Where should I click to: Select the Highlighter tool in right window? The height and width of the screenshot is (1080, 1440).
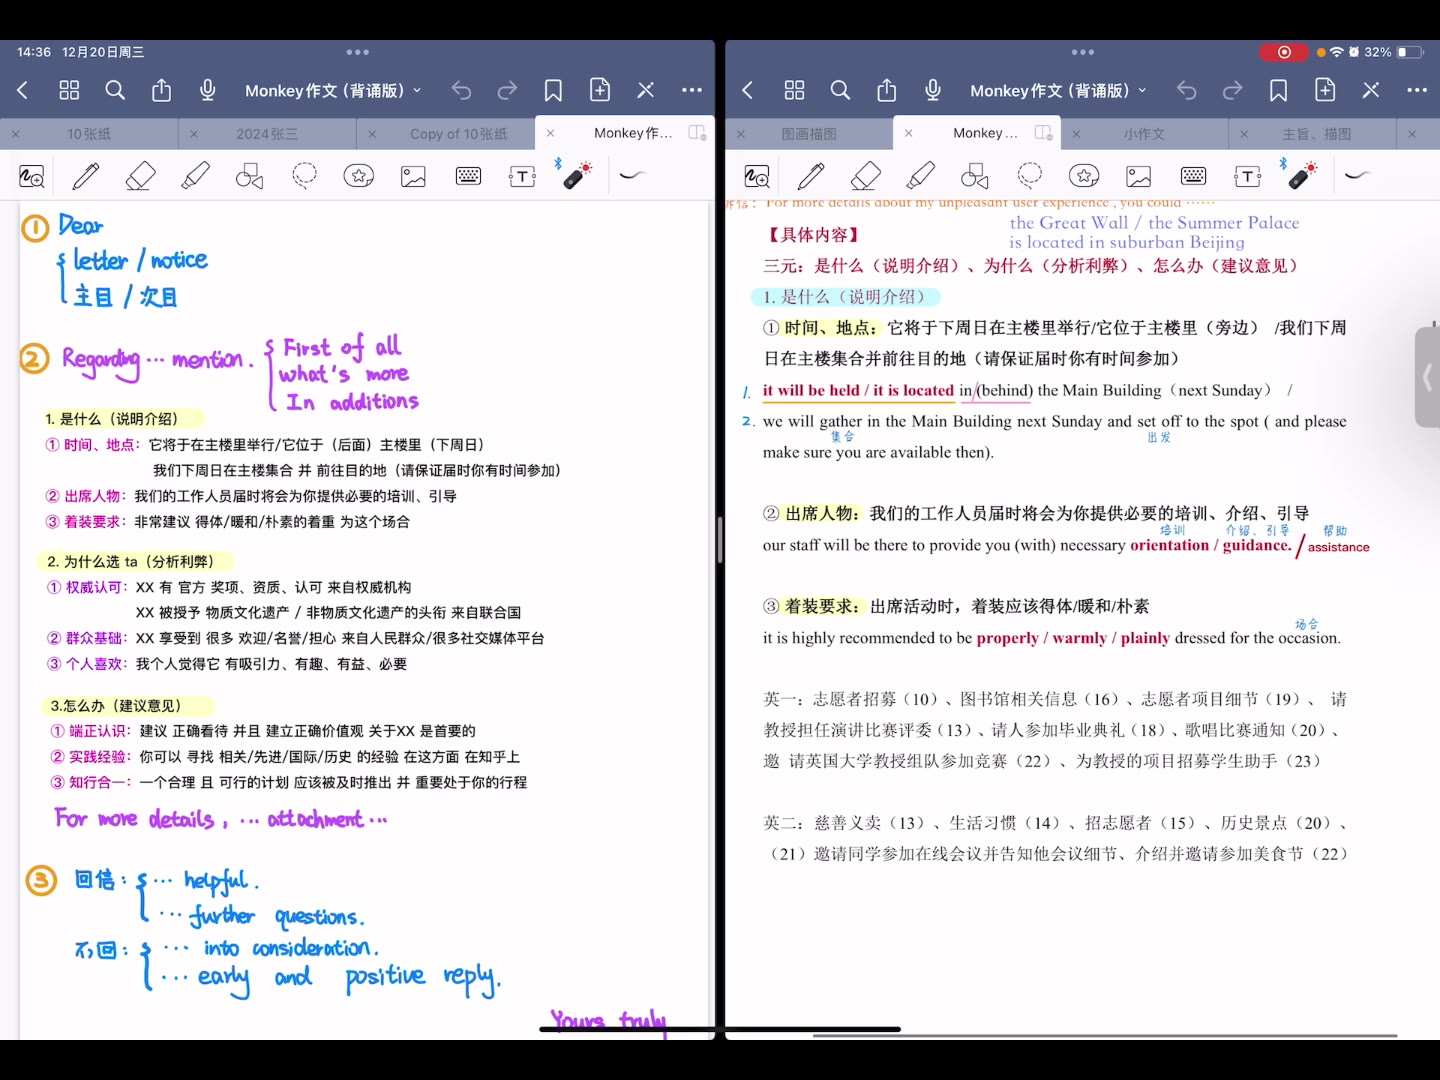(x=920, y=177)
